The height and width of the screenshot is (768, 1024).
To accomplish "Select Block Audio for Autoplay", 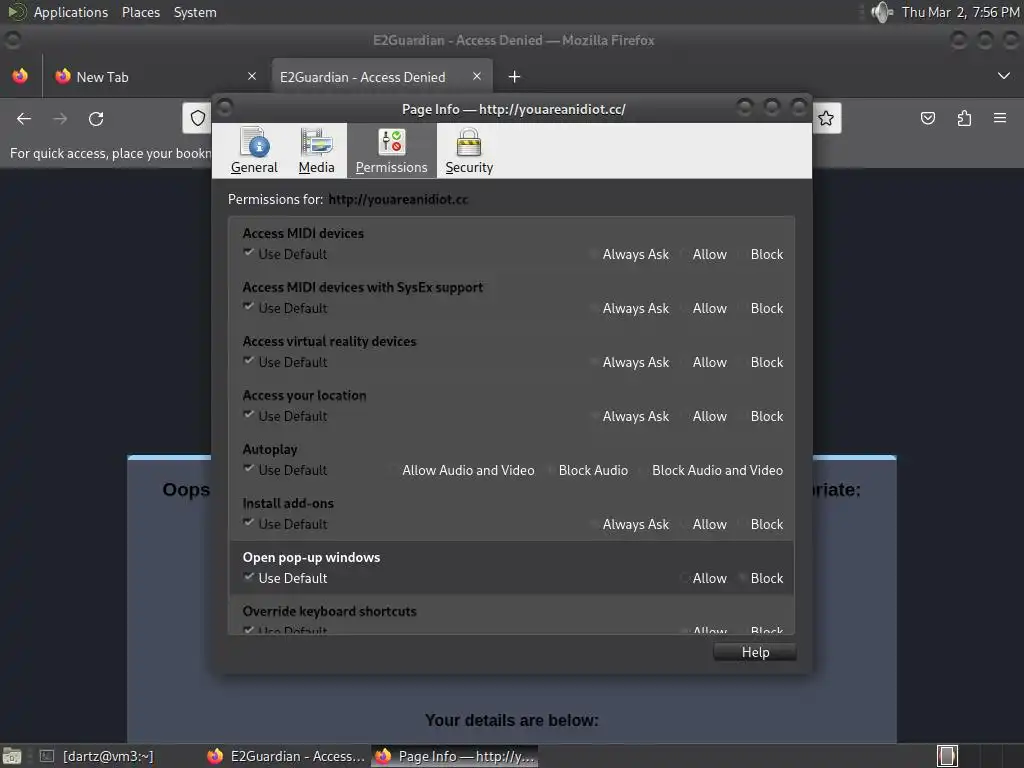I will [x=587, y=470].
